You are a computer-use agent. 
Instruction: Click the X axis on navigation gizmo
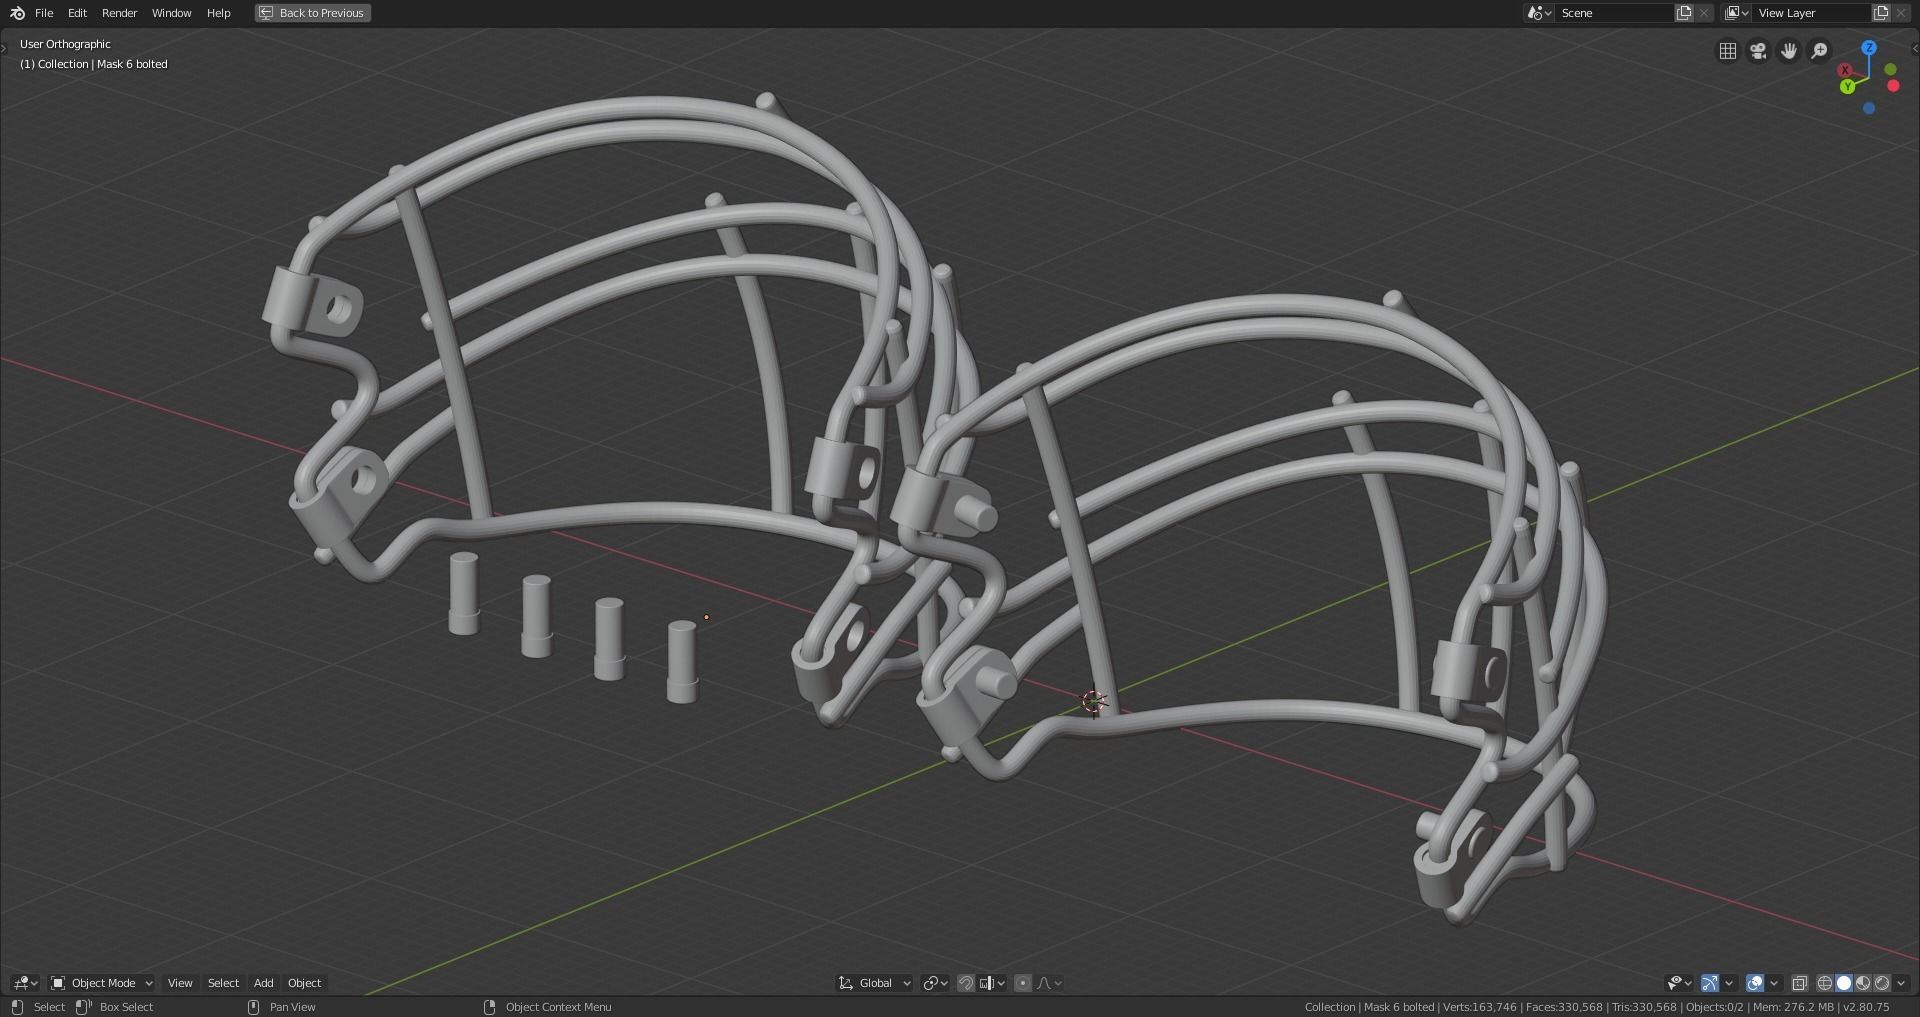pos(1845,70)
